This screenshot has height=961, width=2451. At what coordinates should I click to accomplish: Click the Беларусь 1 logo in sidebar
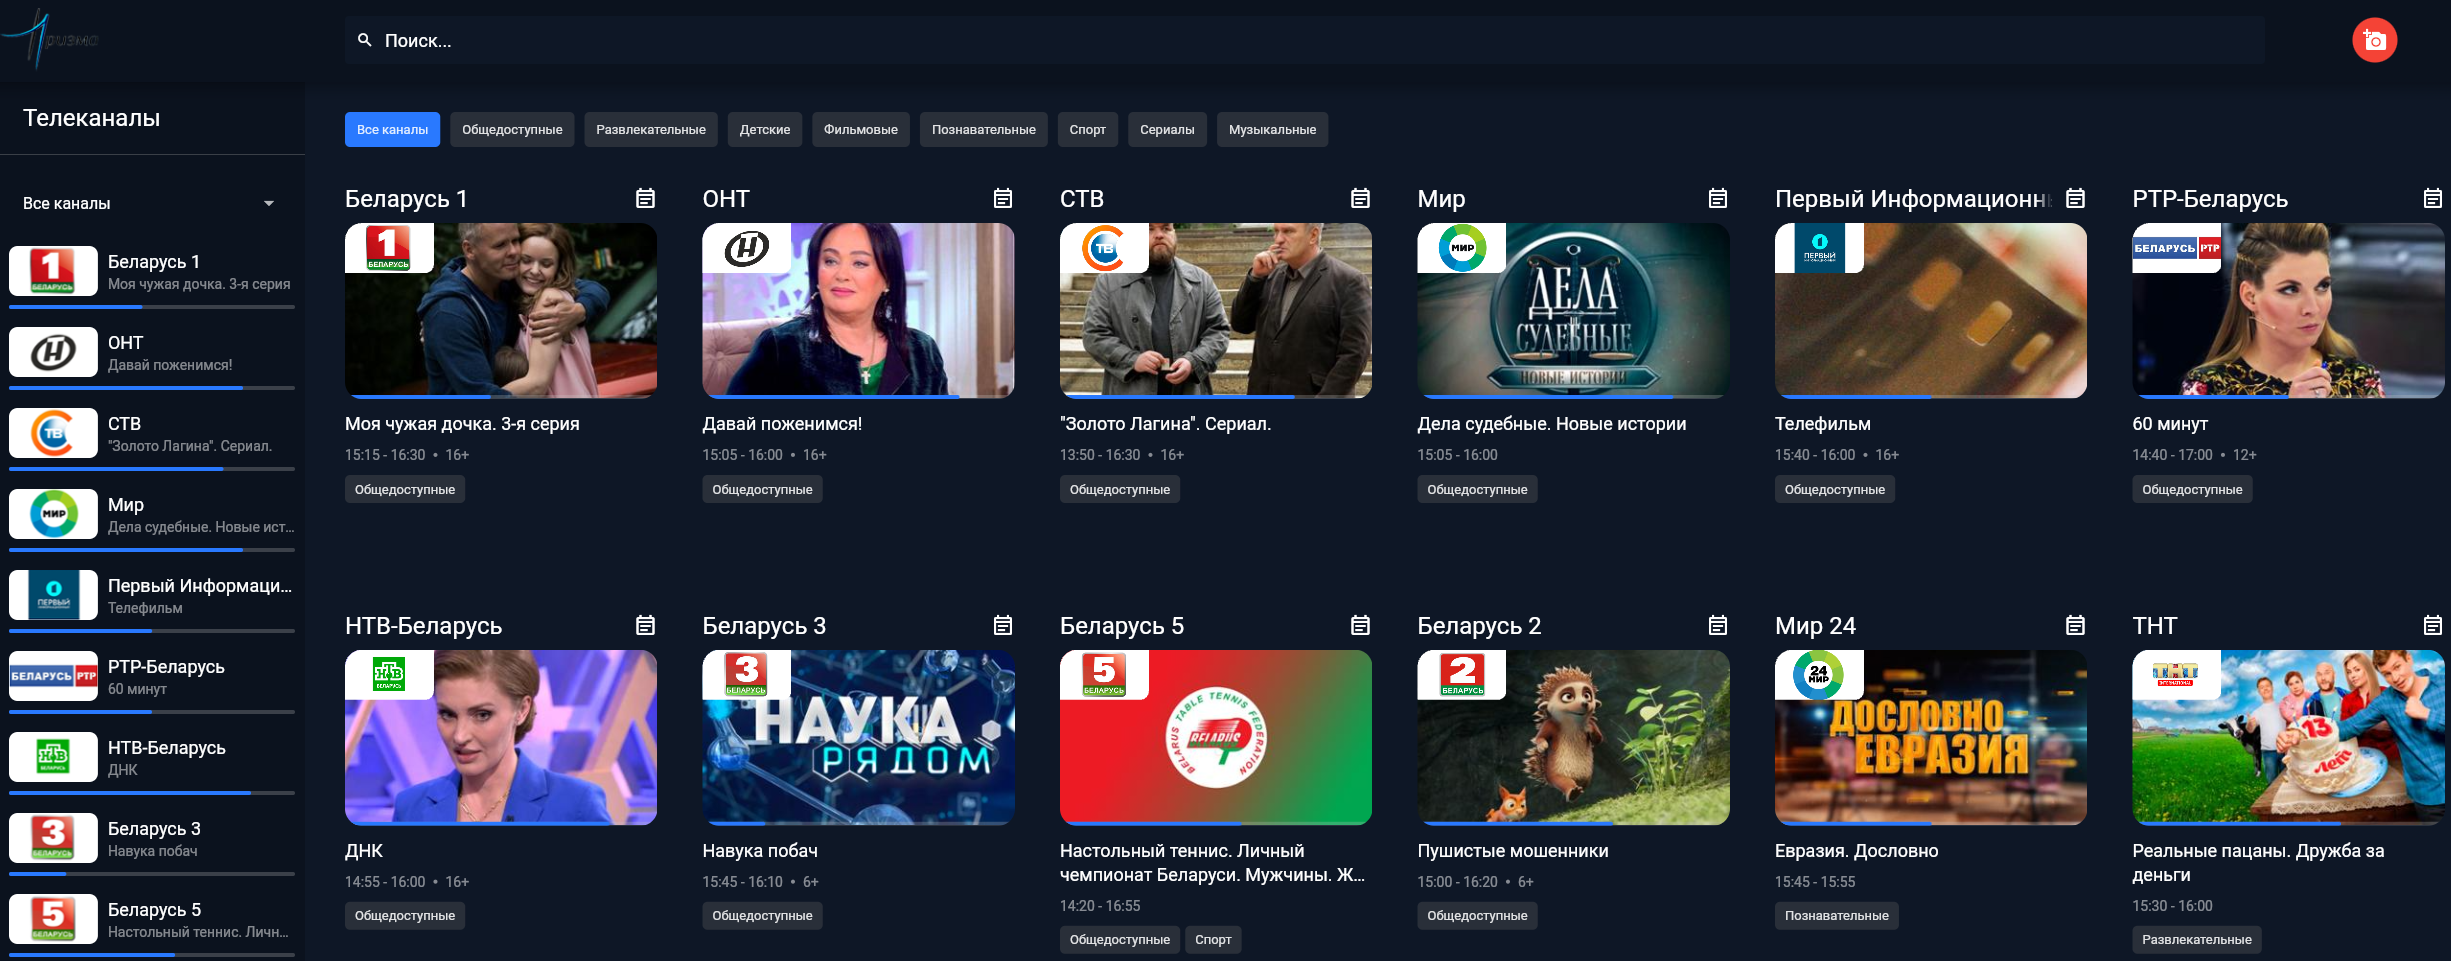[53, 271]
